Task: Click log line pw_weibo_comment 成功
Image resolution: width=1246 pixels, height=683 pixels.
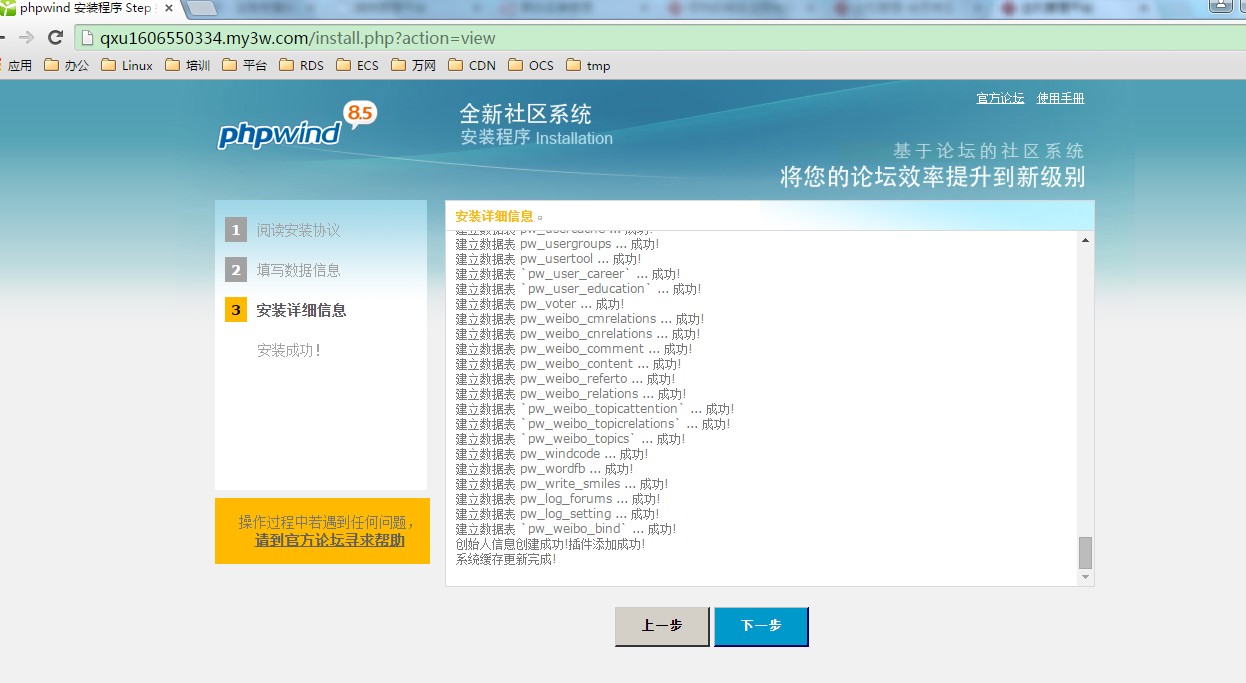Action: [573, 349]
